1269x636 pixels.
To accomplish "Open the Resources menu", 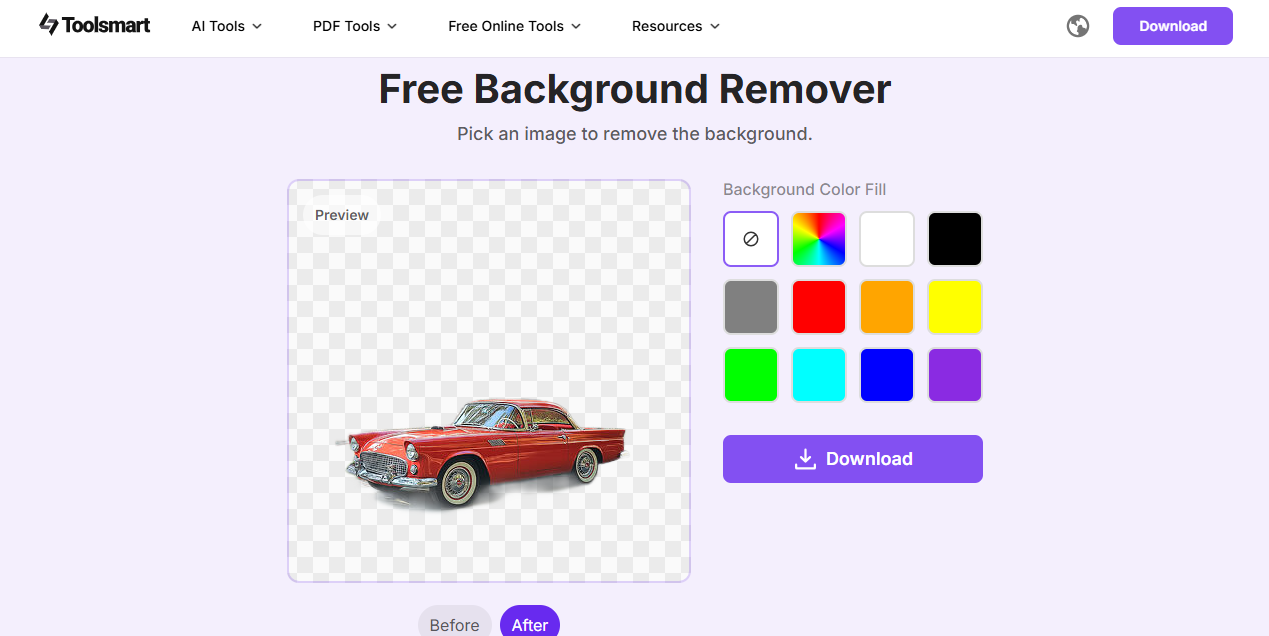I will [675, 26].
